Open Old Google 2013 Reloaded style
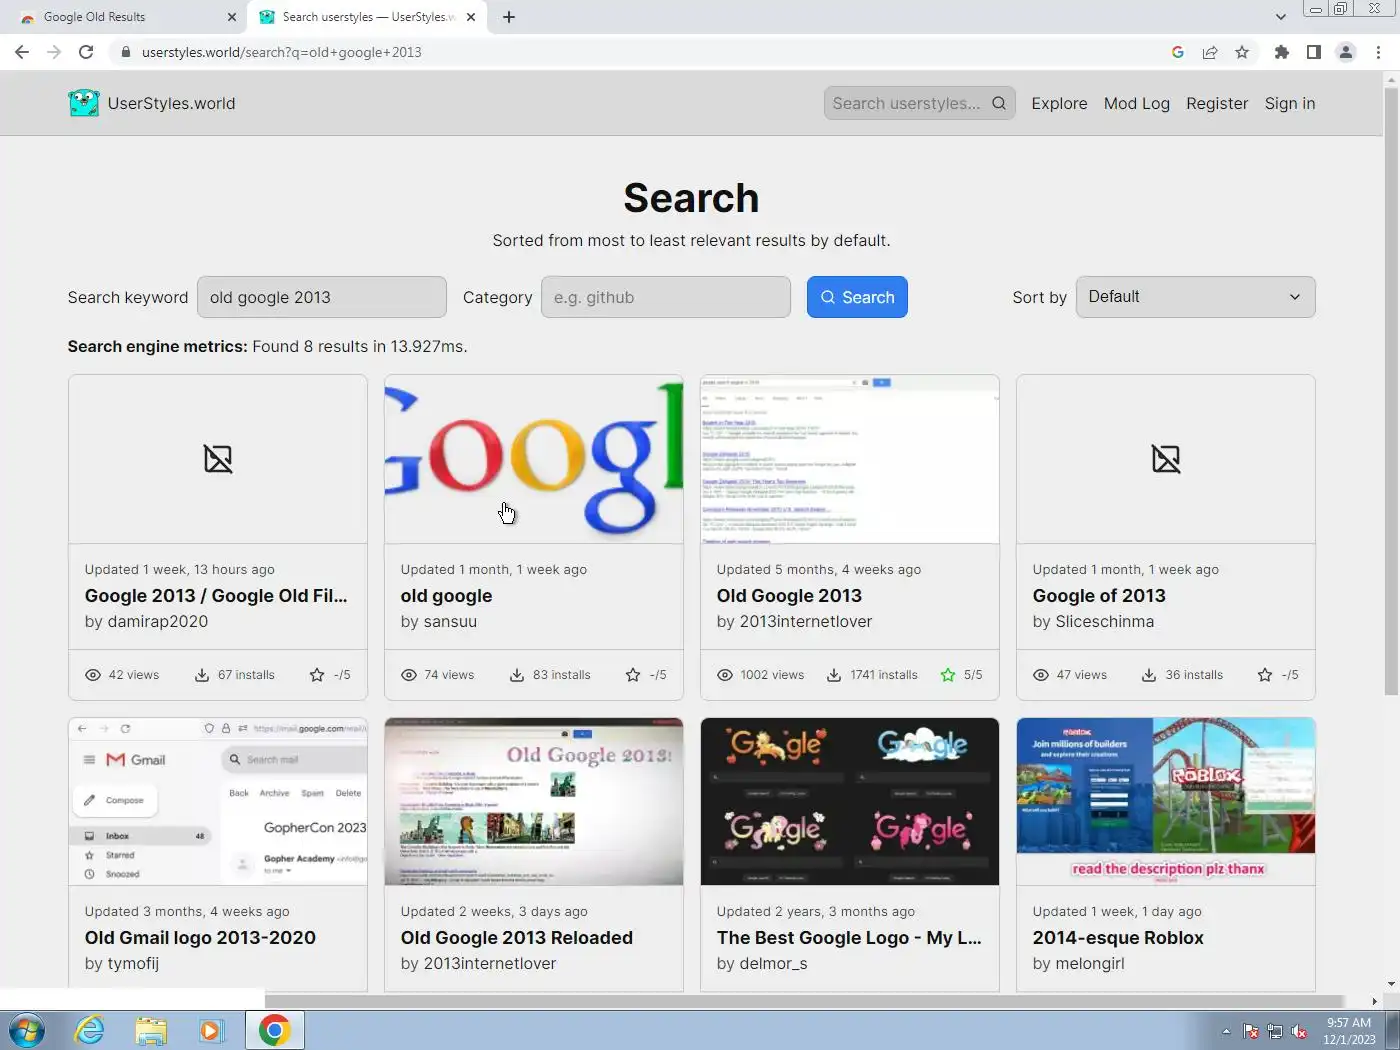Viewport: 1400px width, 1050px height. coord(517,938)
